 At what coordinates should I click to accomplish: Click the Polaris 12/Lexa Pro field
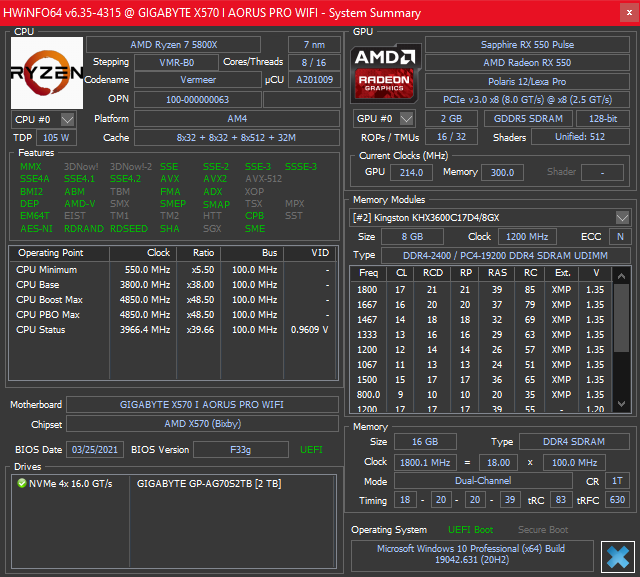click(x=527, y=82)
